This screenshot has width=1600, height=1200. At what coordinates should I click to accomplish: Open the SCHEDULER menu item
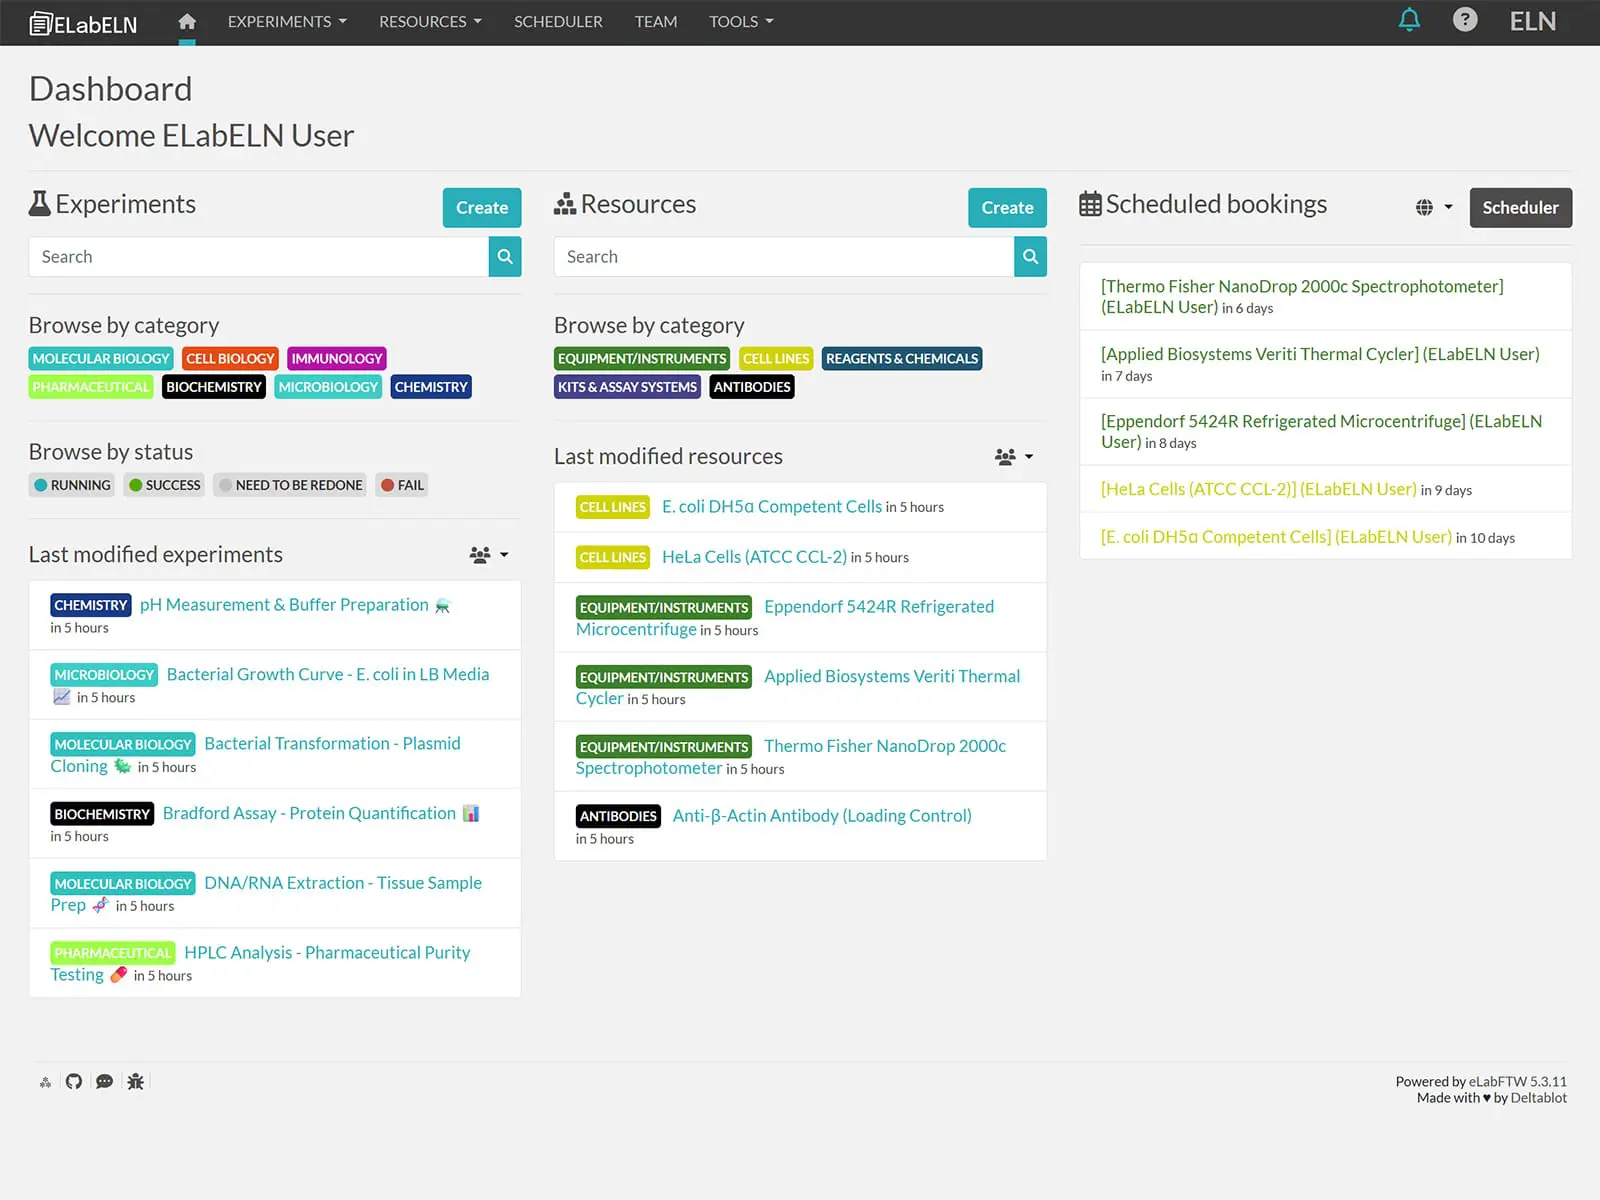coord(558,21)
